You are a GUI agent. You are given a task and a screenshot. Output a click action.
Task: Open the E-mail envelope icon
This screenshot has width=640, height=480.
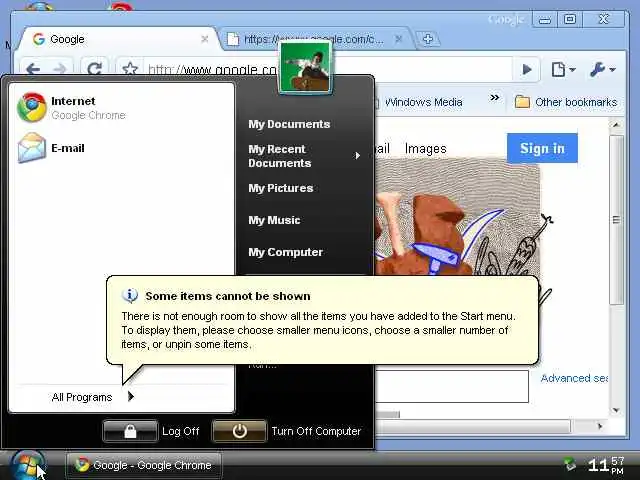coord(32,148)
